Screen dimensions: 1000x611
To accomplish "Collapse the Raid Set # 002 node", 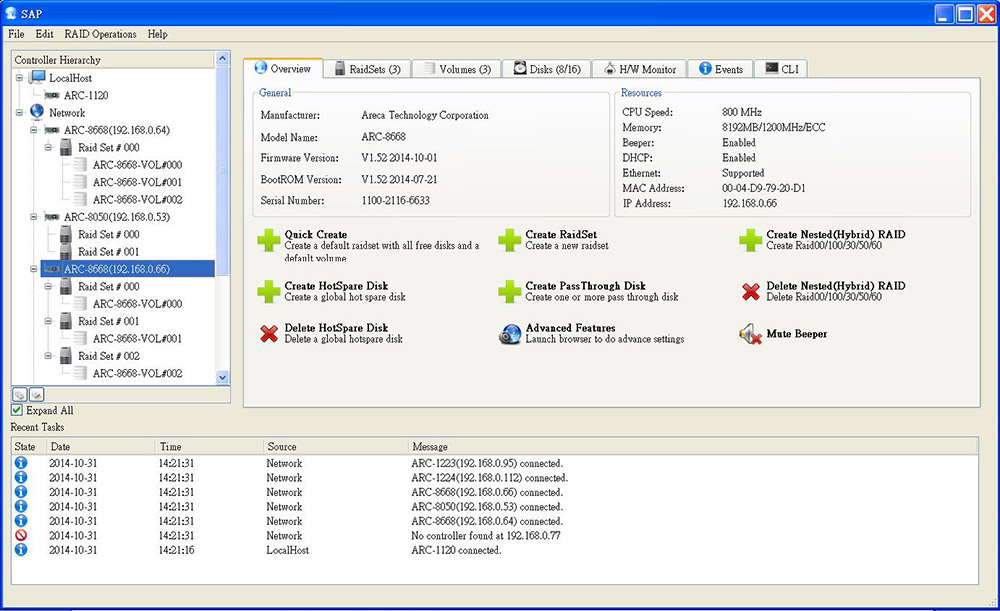I will tap(48, 356).
